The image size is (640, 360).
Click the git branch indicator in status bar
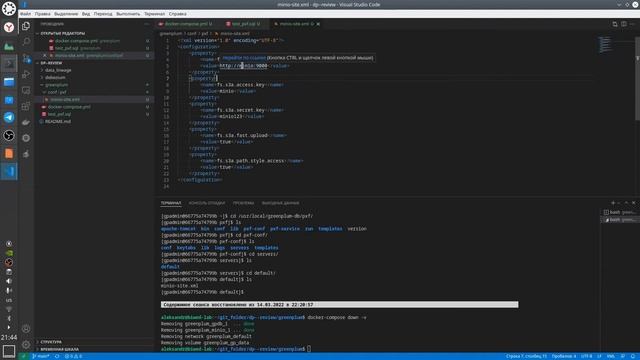[41, 356]
